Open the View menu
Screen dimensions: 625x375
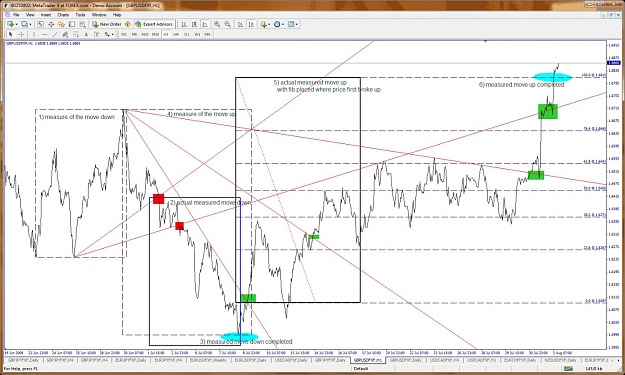click(30, 15)
